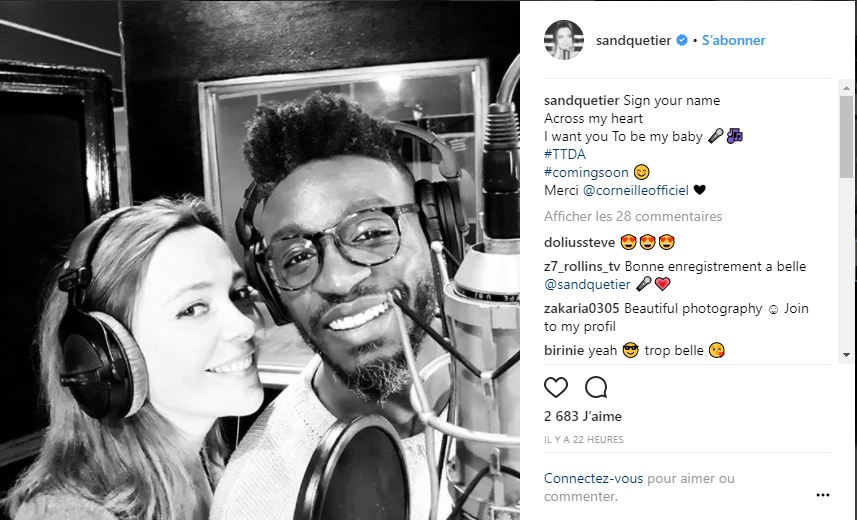
Task: Click the @sandquetier mention in the comment
Action: [x=587, y=284]
